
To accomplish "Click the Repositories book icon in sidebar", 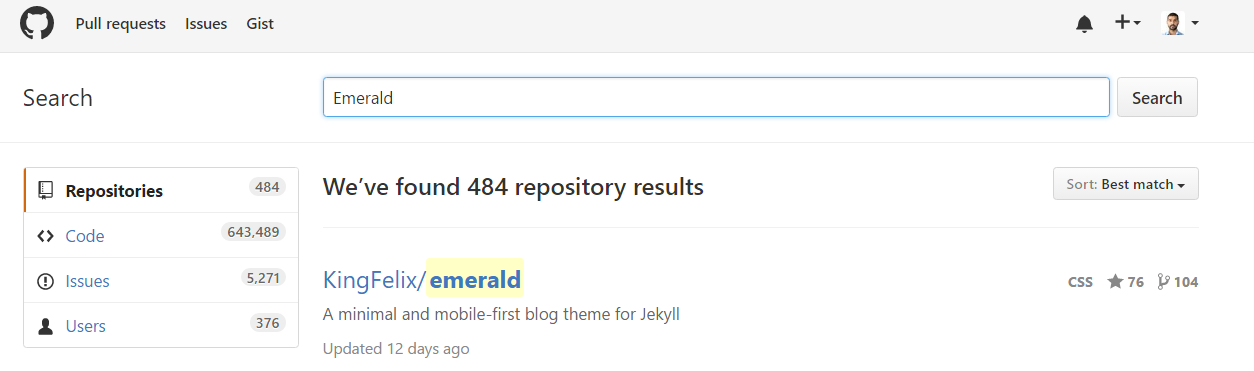I will pyautogui.click(x=45, y=190).
